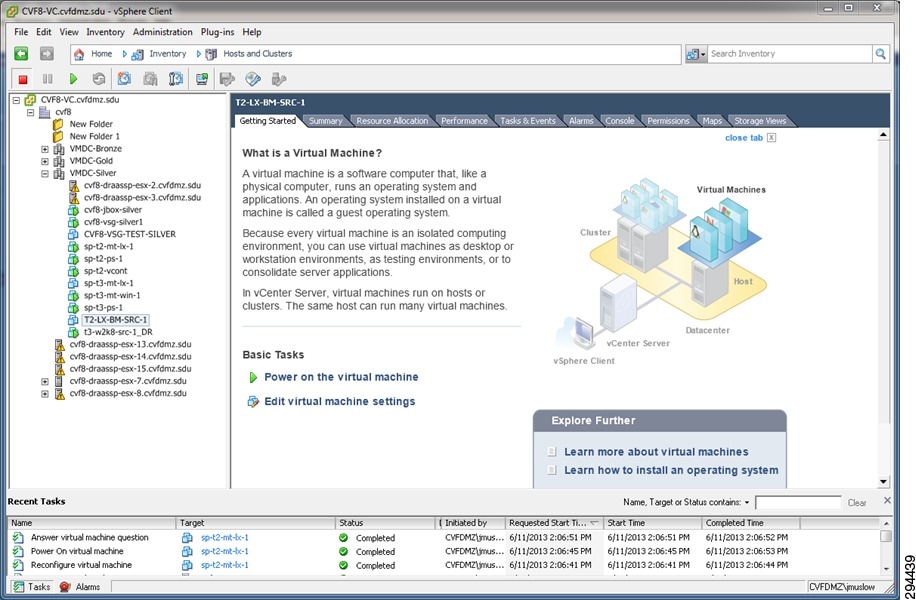Close the Recent Tasks panel with the X
This screenshot has width=916, height=600.
[887, 501]
